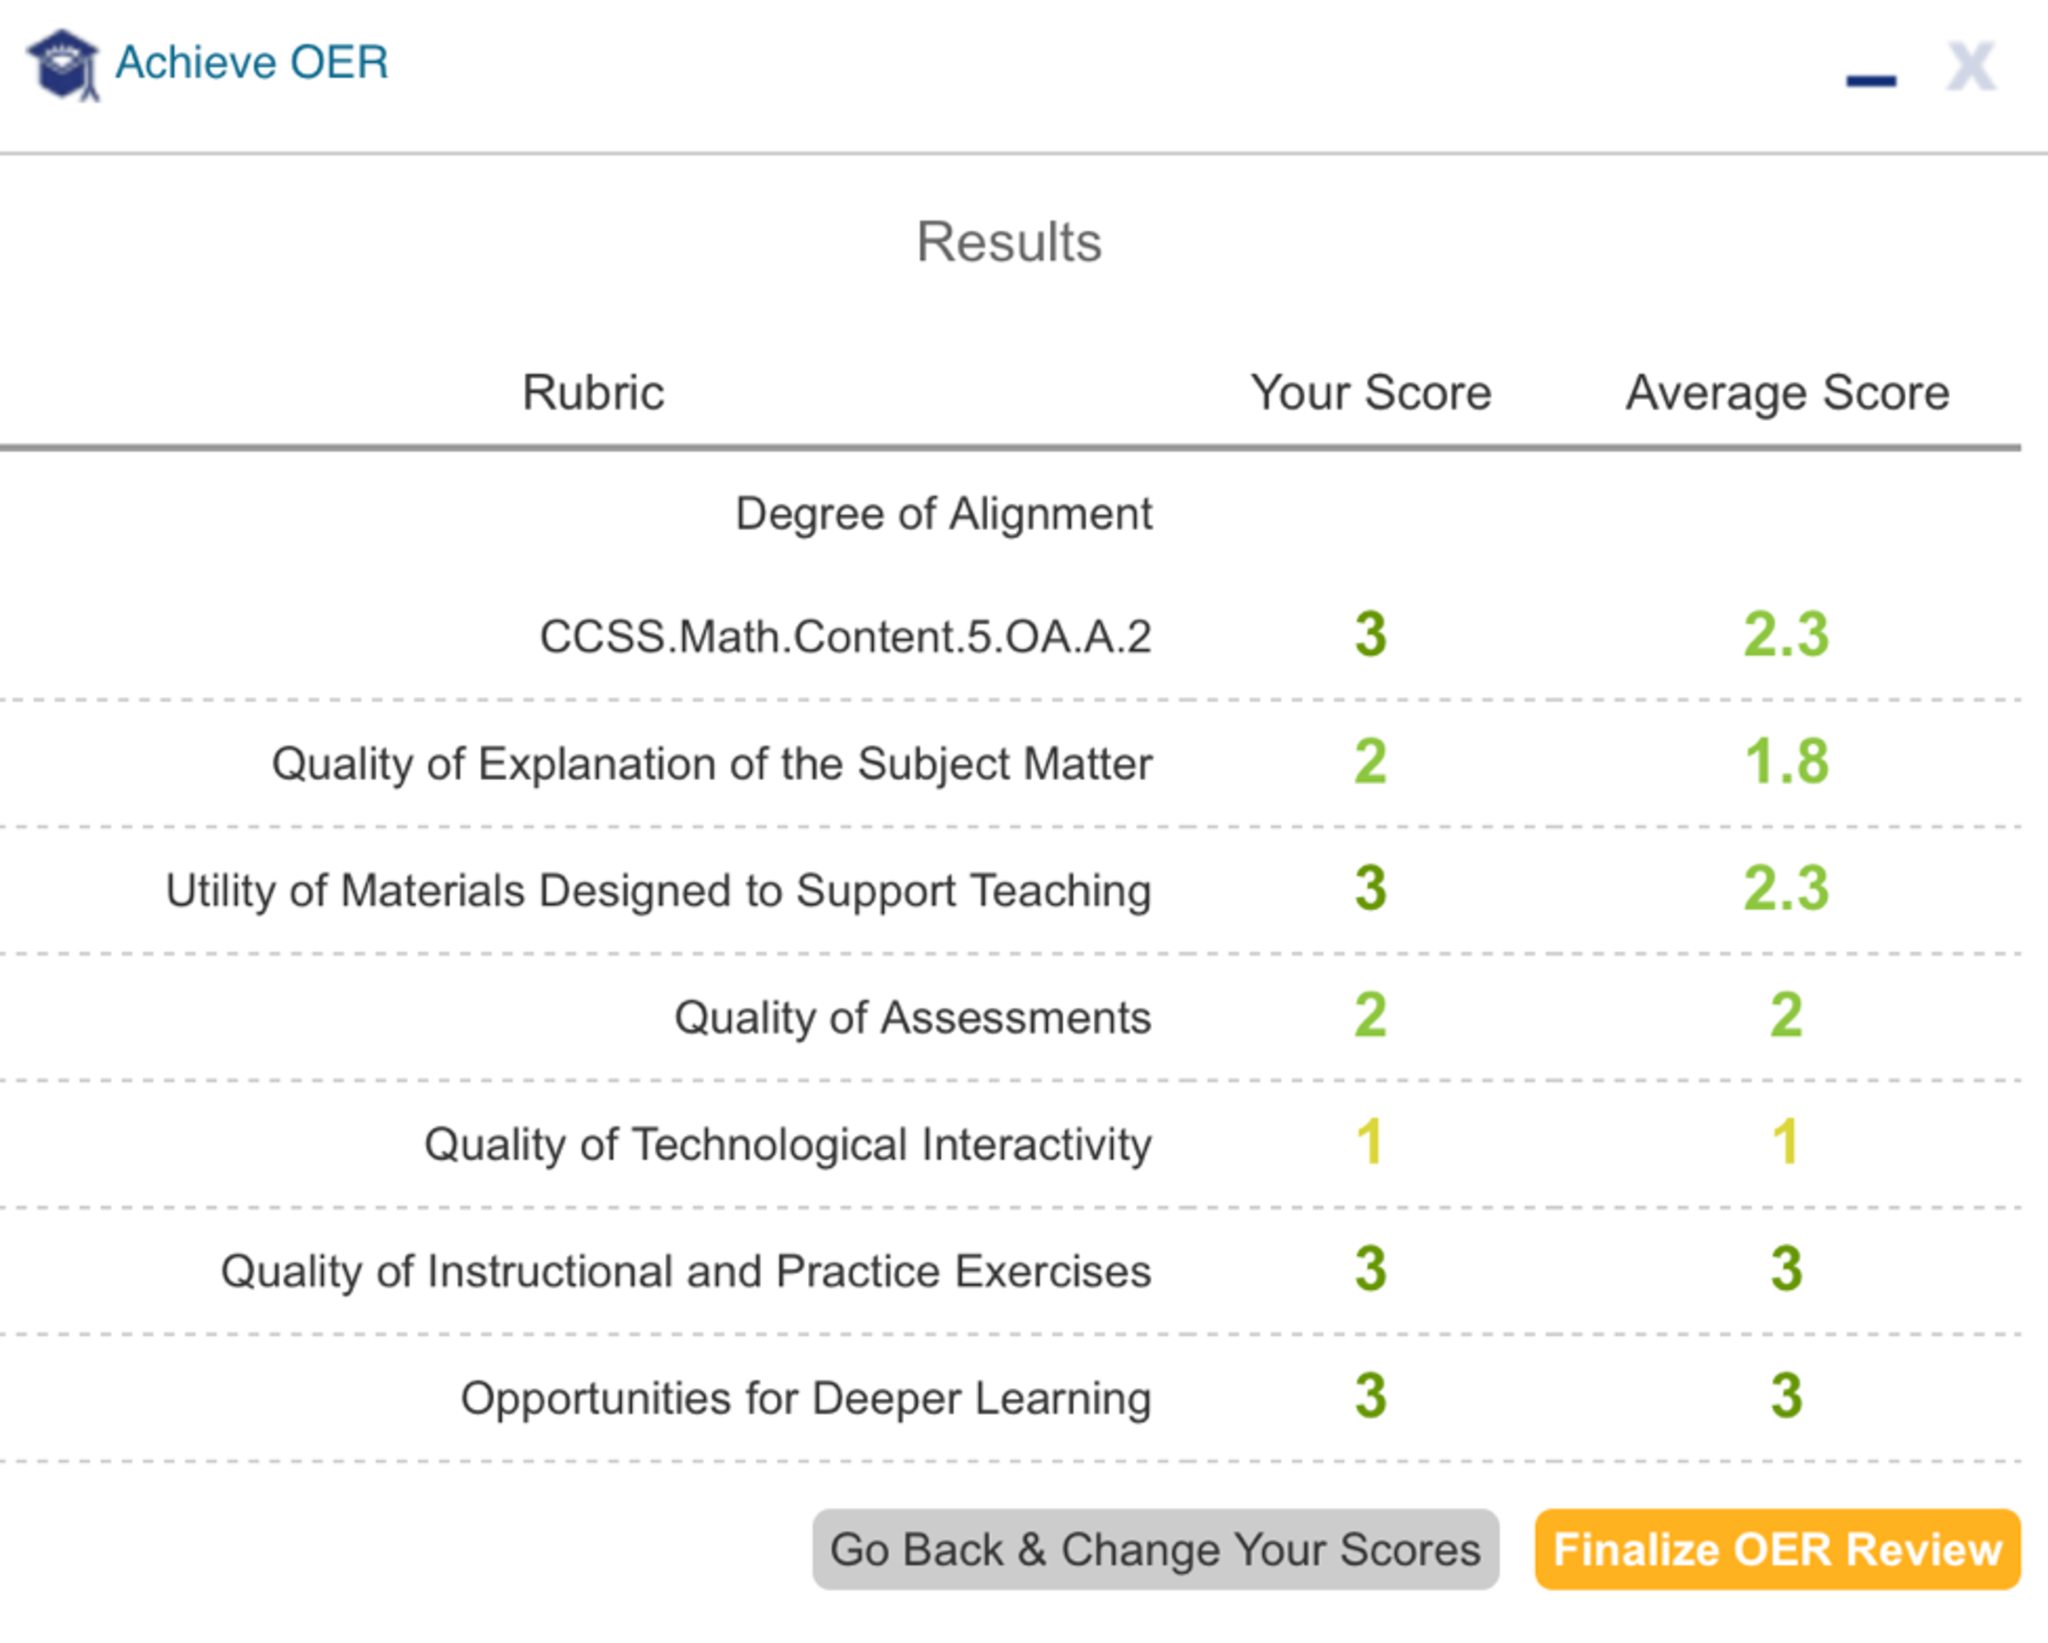Click the Results heading
Viewport: 2048px width, 1643px height.
click(x=1009, y=242)
